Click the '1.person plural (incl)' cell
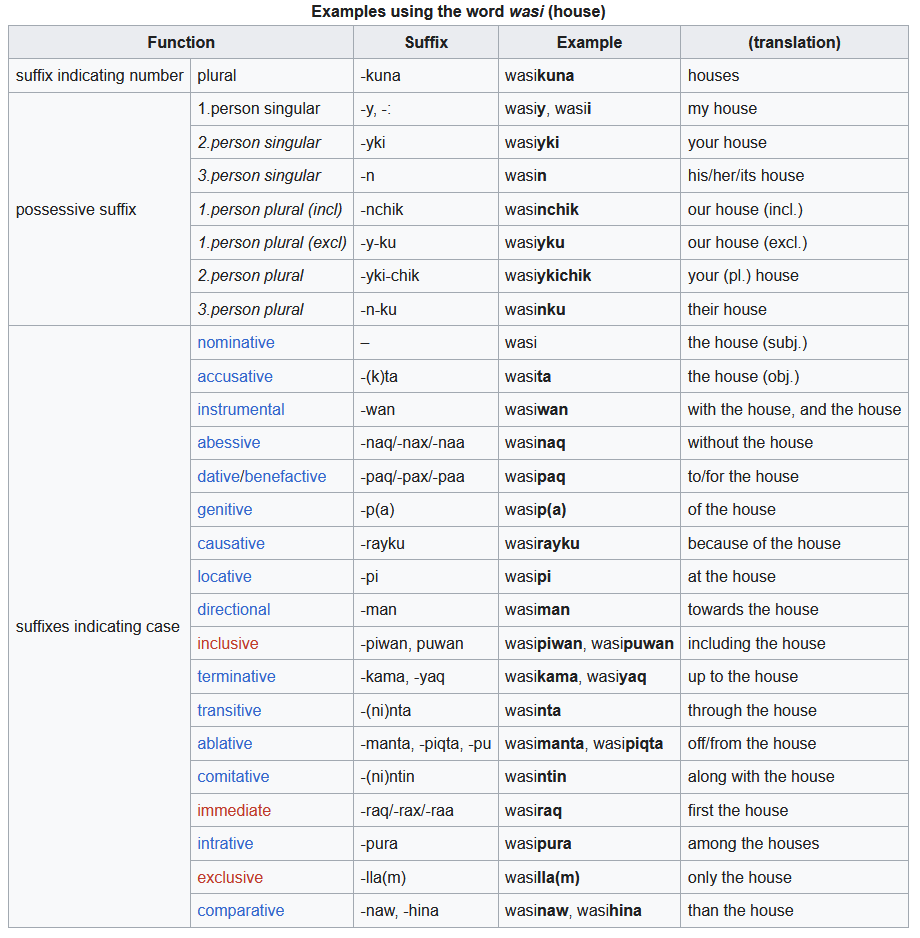This screenshot has height=938, width=920. pos(272,209)
